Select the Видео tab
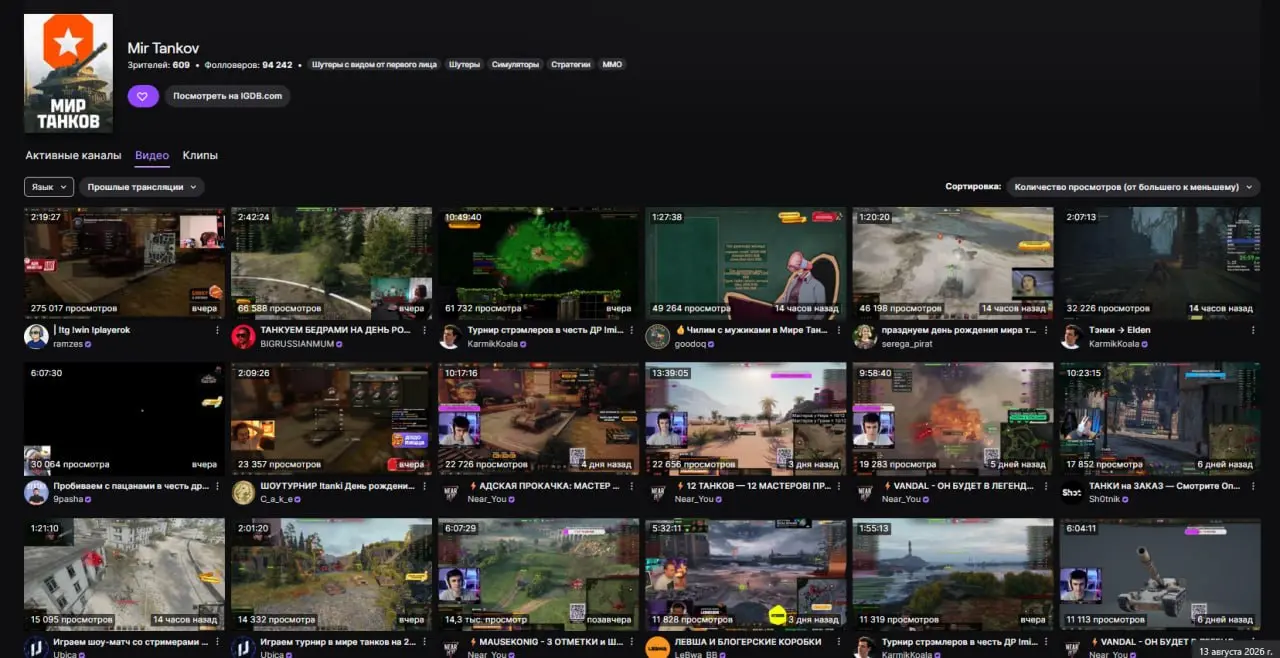This screenshot has width=1280, height=658. [152, 156]
